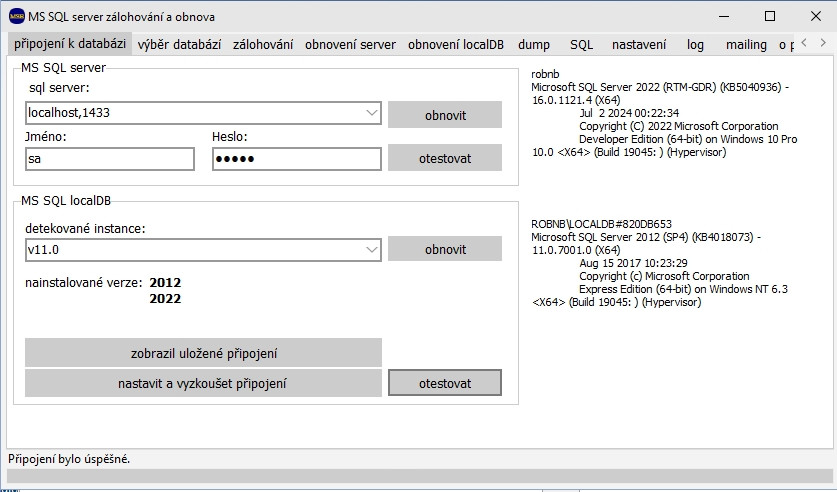Close the MS SQL server window

(816, 17)
